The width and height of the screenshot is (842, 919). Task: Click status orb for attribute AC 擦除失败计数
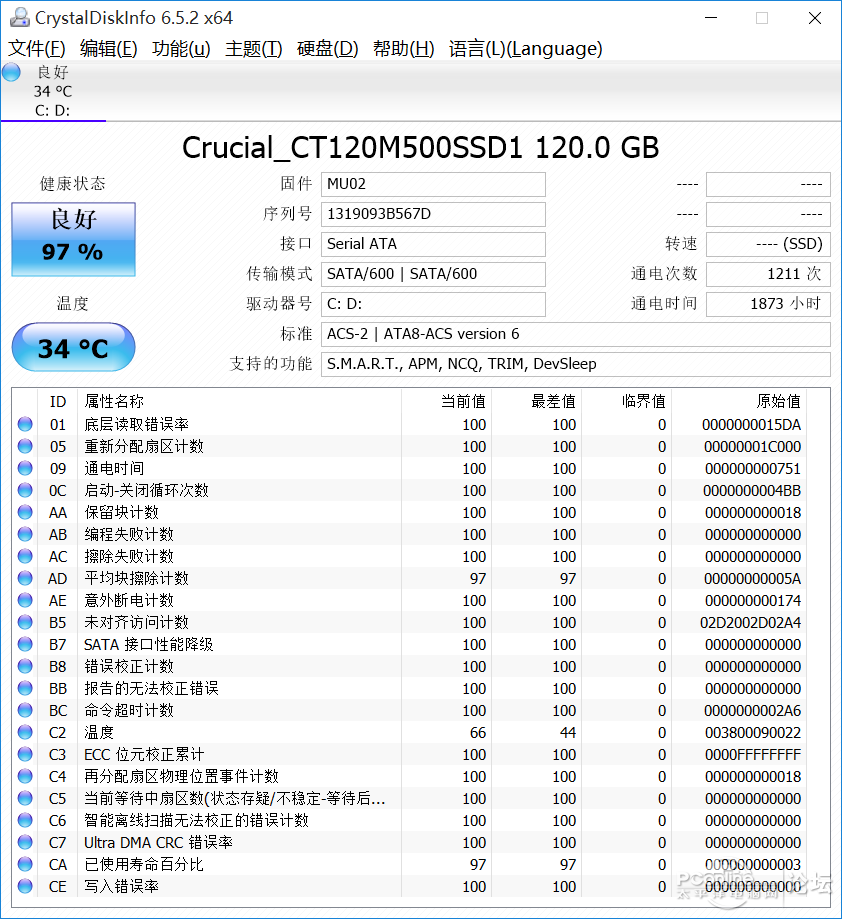tap(25, 556)
